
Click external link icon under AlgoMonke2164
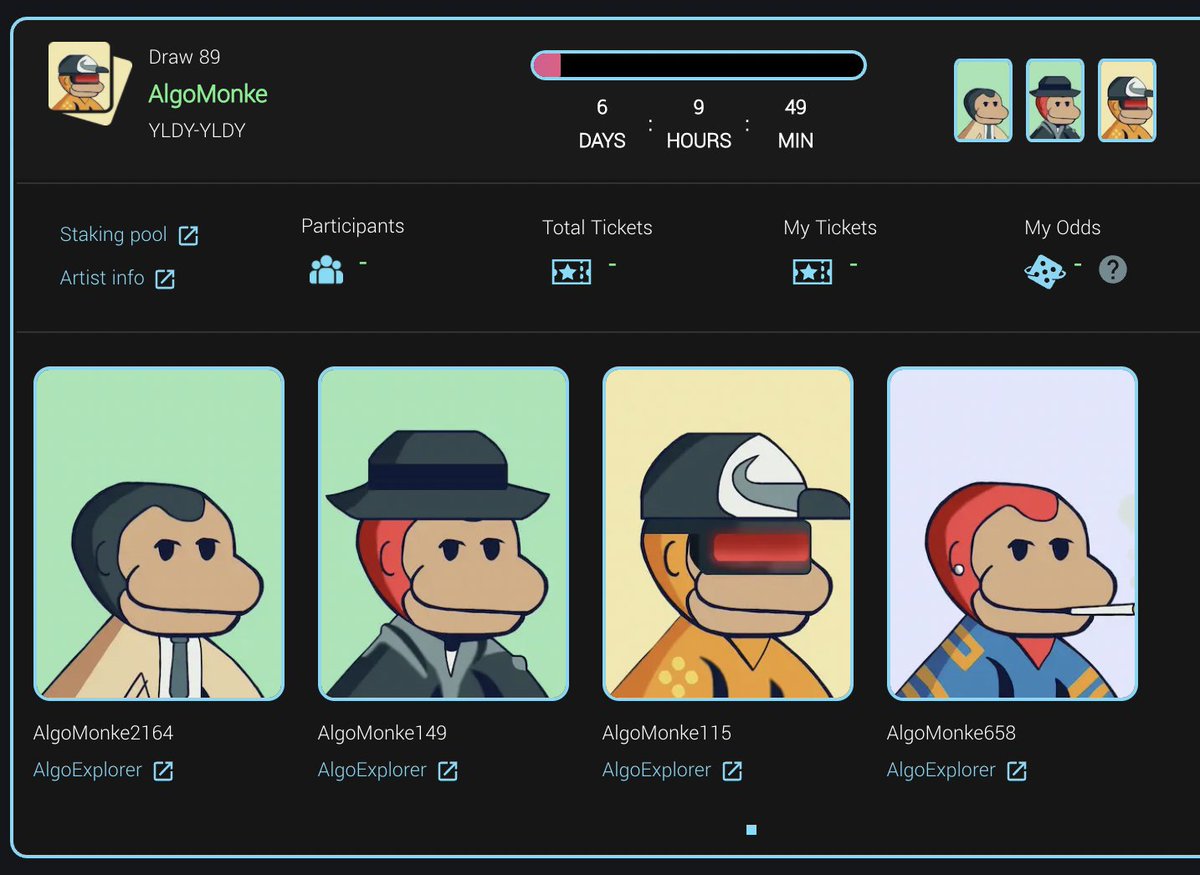(163, 771)
